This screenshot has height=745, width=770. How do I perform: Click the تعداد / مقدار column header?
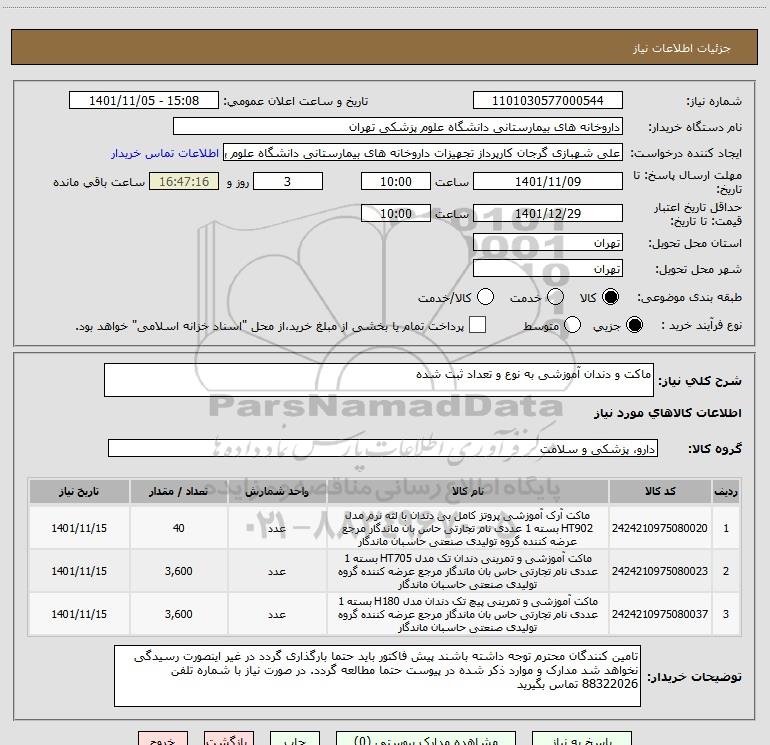coord(179,492)
